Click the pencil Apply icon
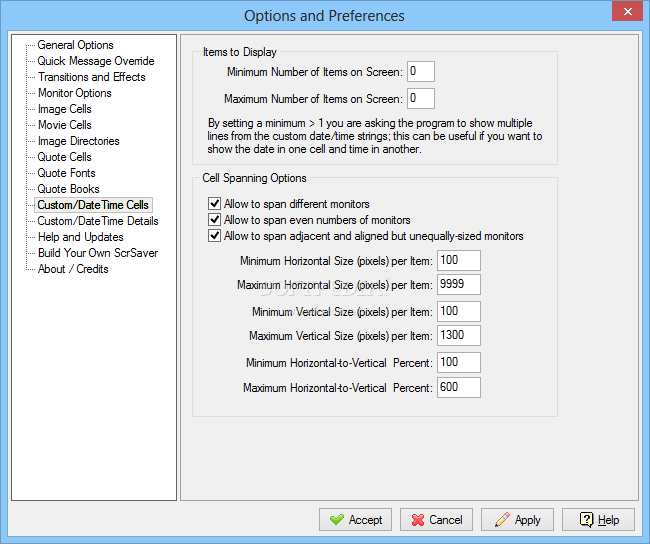The image size is (650, 544). 502,520
